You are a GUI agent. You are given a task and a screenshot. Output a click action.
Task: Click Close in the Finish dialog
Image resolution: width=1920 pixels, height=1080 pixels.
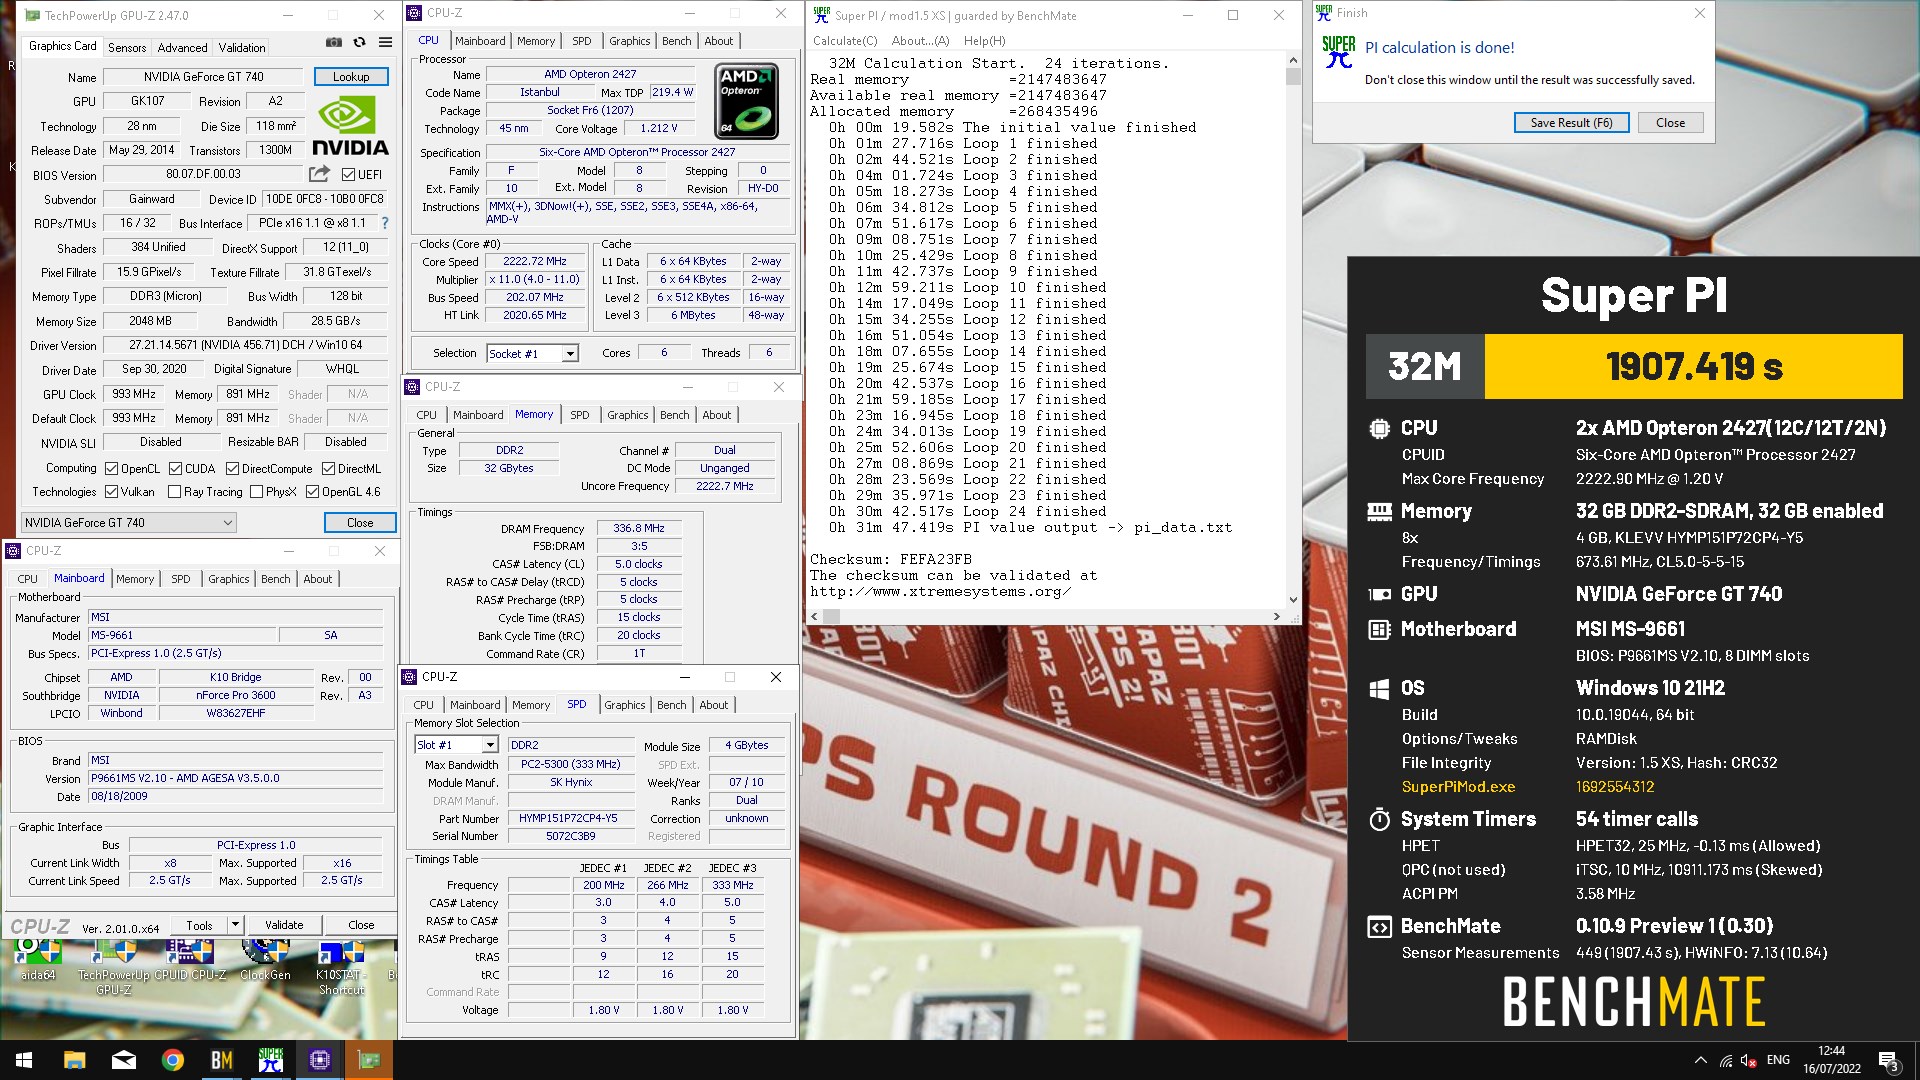tap(1670, 122)
